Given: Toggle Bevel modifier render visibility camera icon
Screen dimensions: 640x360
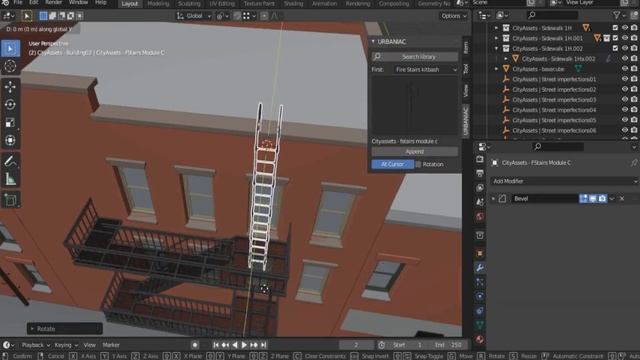Looking at the screenshot, I should coord(602,199).
